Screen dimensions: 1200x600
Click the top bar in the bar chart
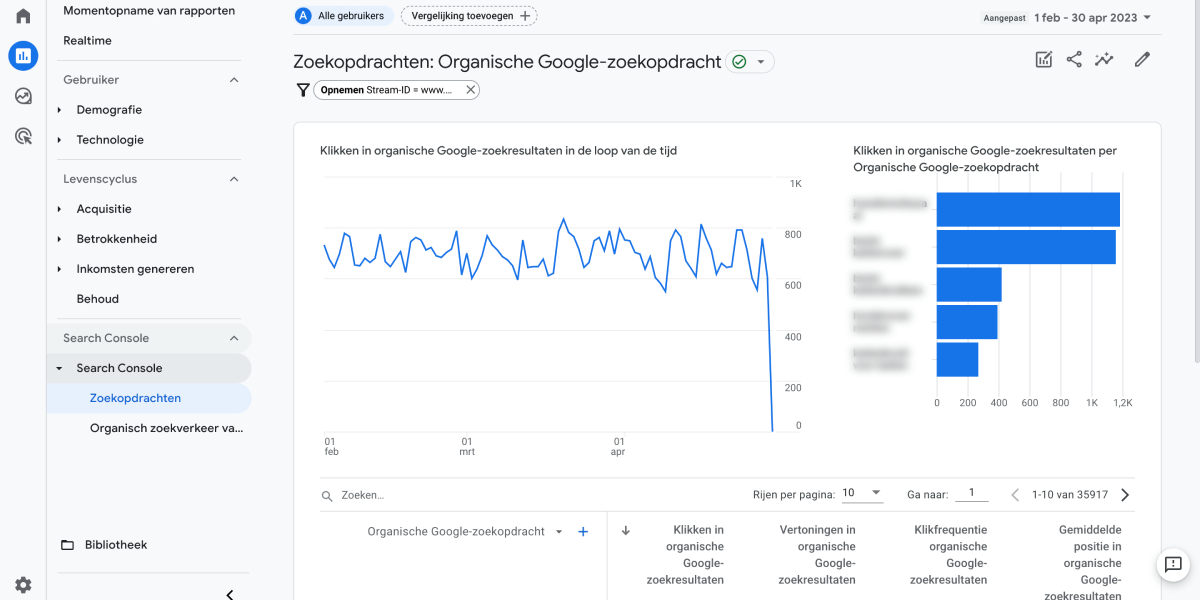pyautogui.click(x=1027, y=210)
